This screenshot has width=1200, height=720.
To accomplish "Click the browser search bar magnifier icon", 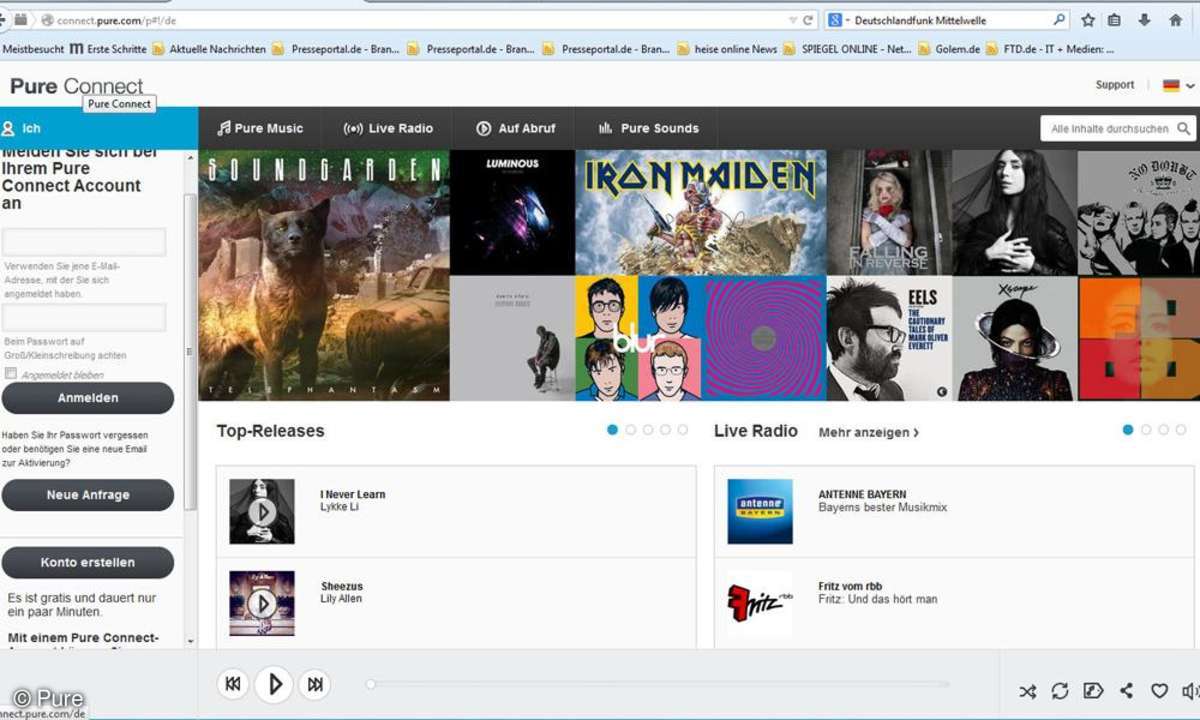I will pyautogui.click(x=1060, y=20).
